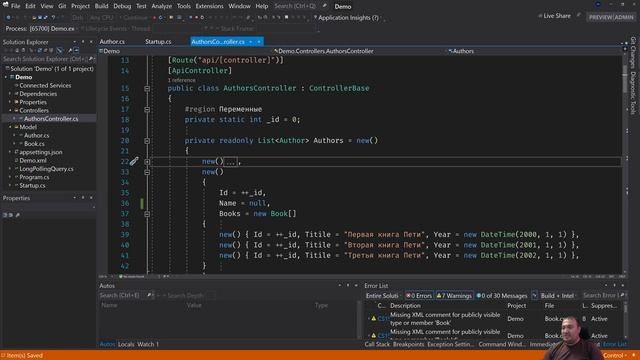640x360 pixels.
Task: Select Connected Services node
Action: [x=45, y=85]
